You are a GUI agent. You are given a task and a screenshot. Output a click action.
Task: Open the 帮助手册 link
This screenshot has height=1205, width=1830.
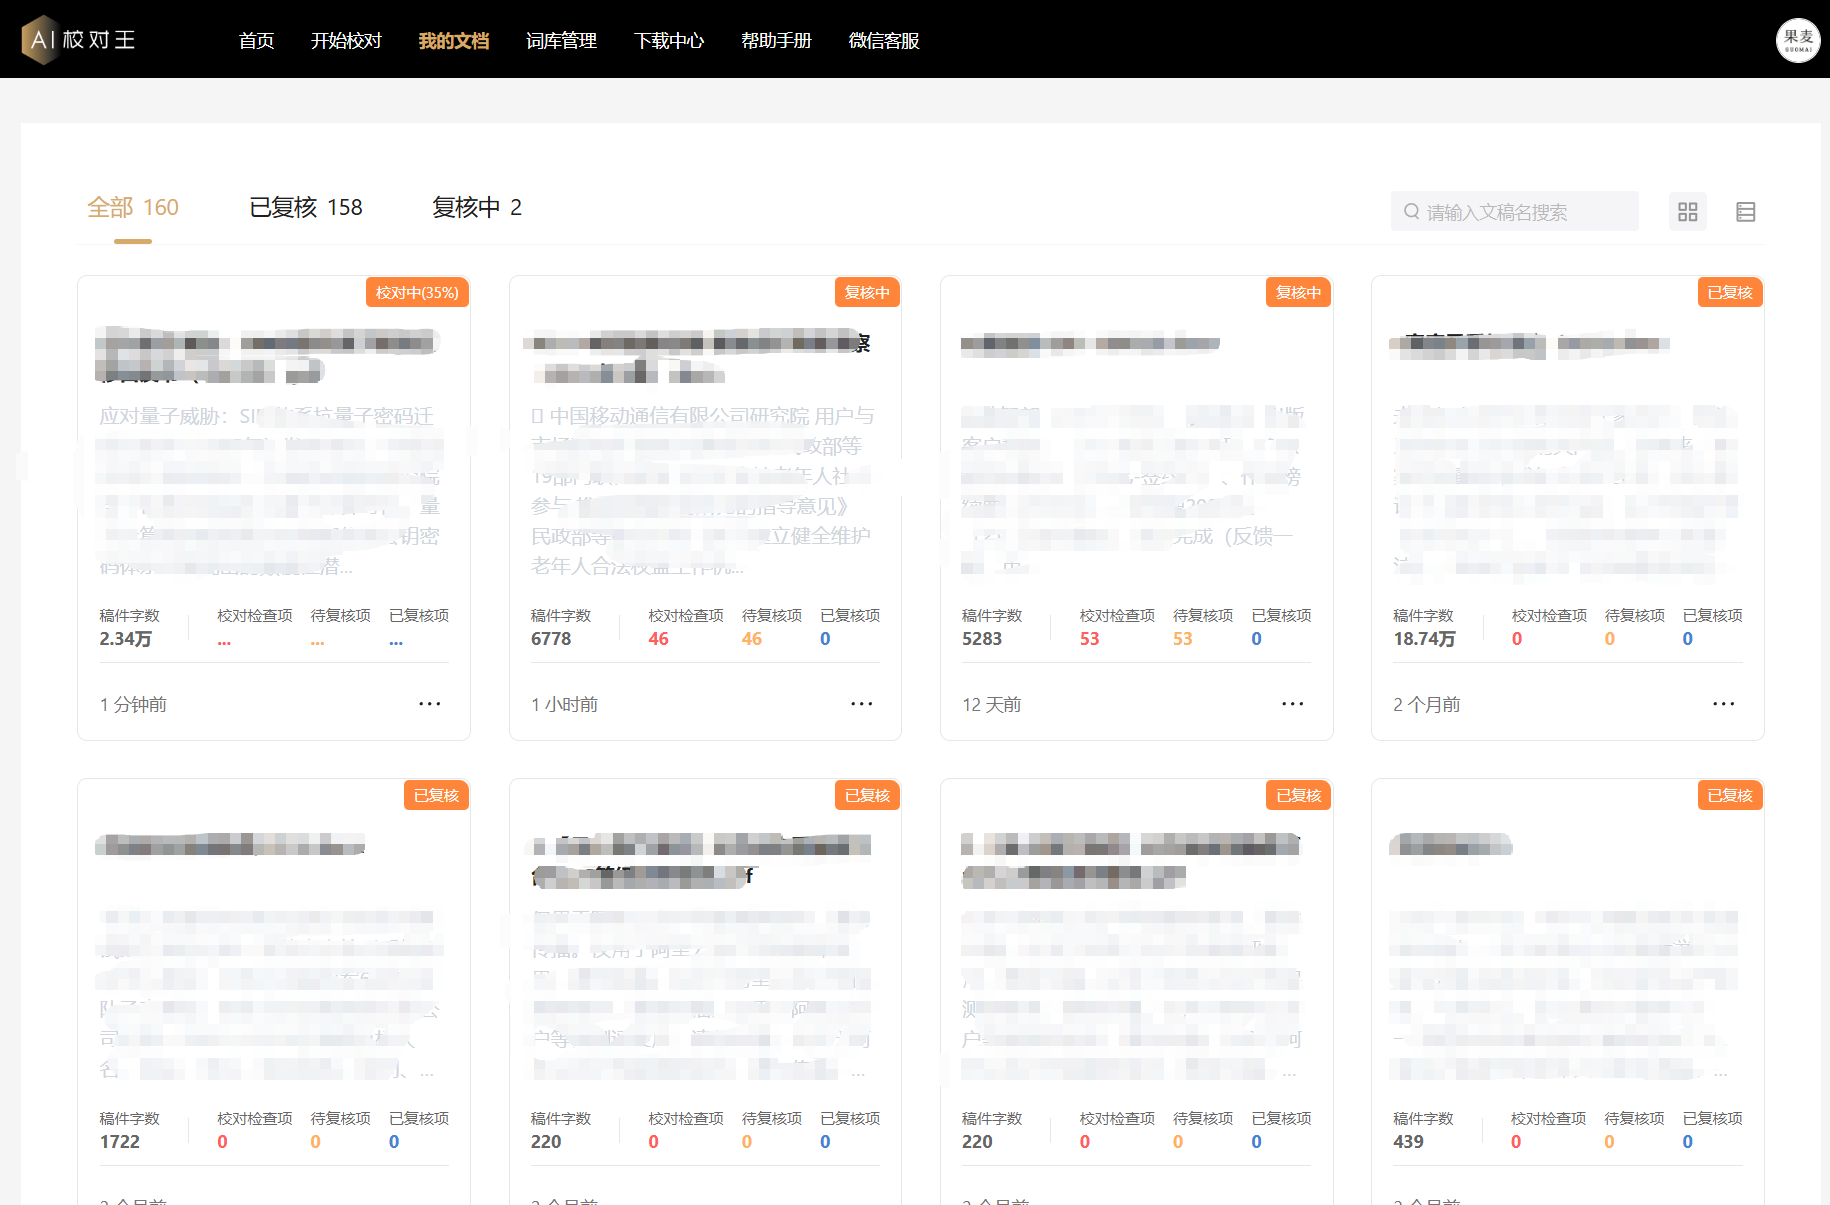click(x=776, y=41)
